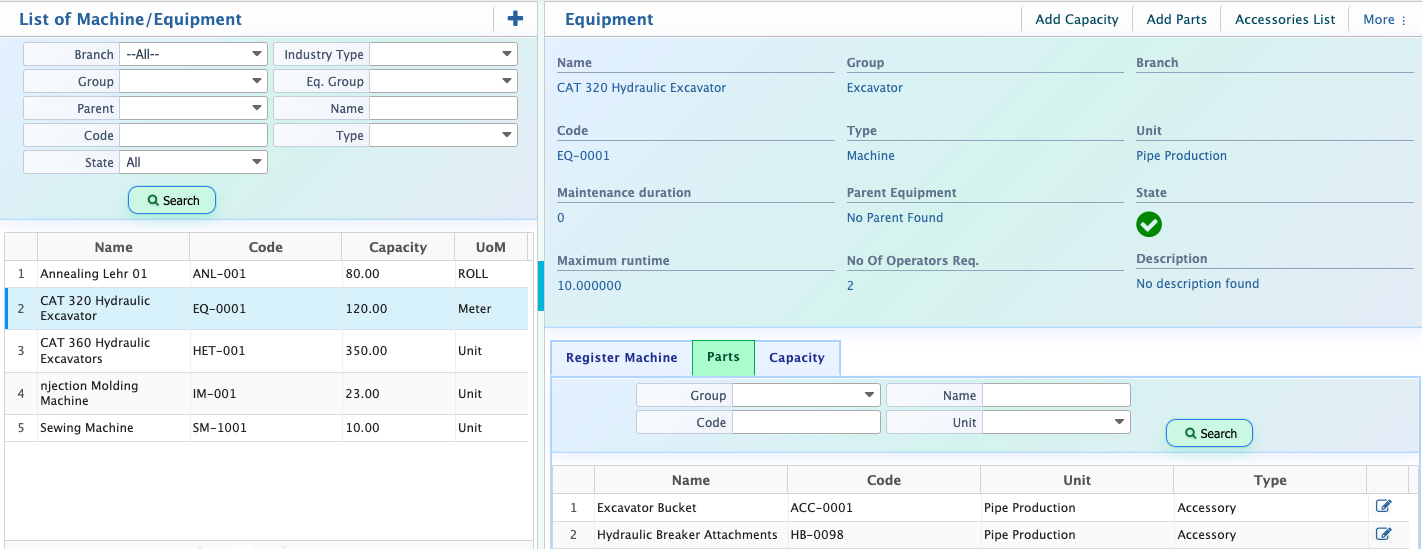Click capacity value 350.00
The image size is (1422, 549).
pyautogui.click(x=398, y=351)
